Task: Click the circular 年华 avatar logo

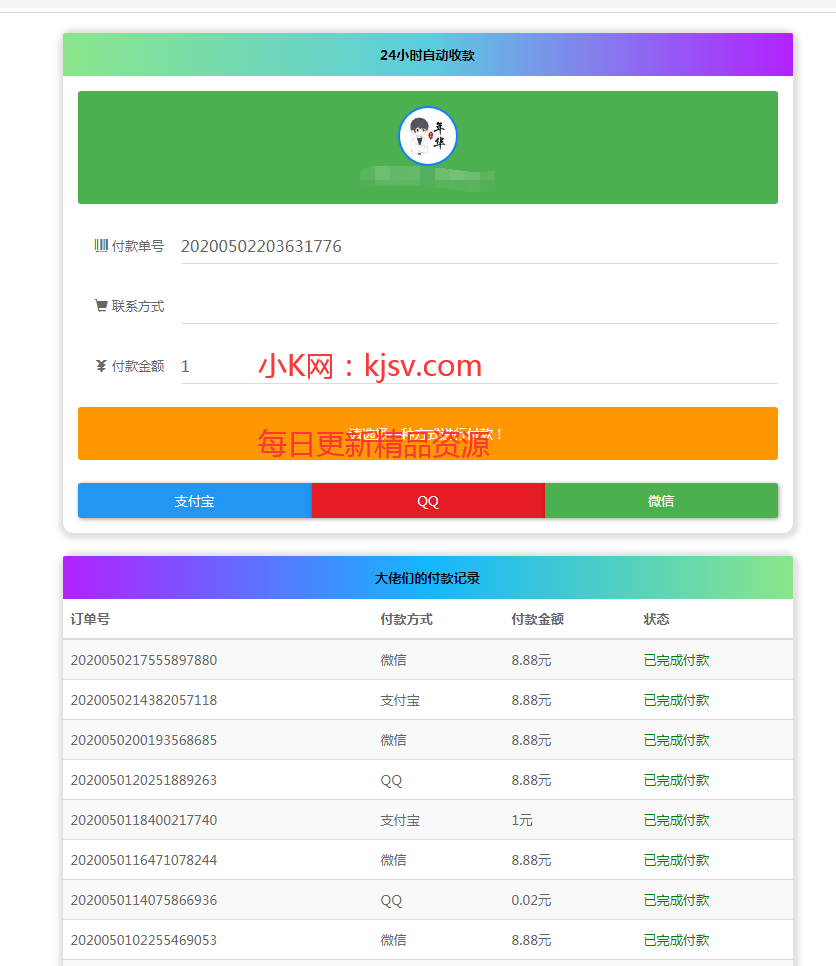Action: point(428,134)
